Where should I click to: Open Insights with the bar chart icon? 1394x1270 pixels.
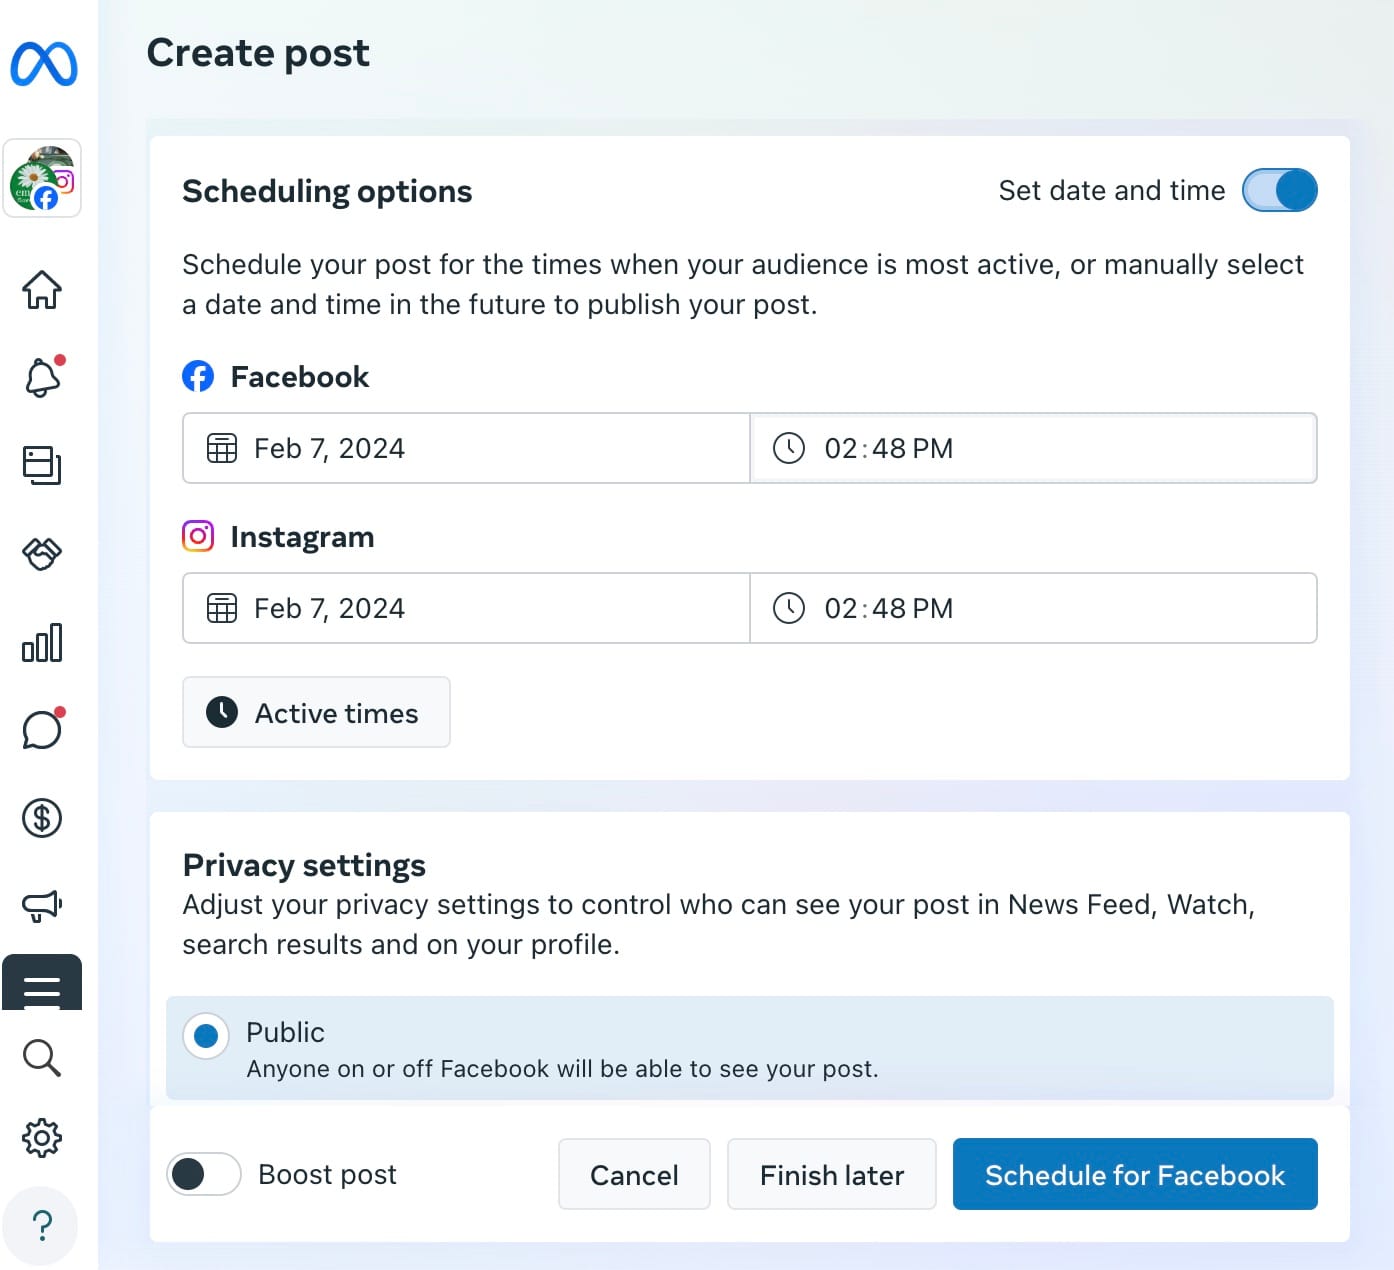coord(42,644)
